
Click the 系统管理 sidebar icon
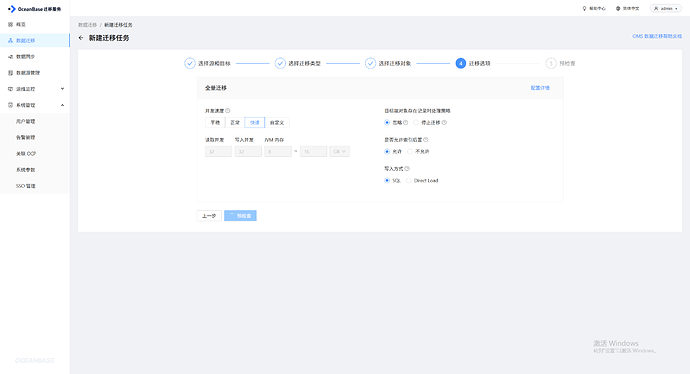pyautogui.click(x=11, y=105)
